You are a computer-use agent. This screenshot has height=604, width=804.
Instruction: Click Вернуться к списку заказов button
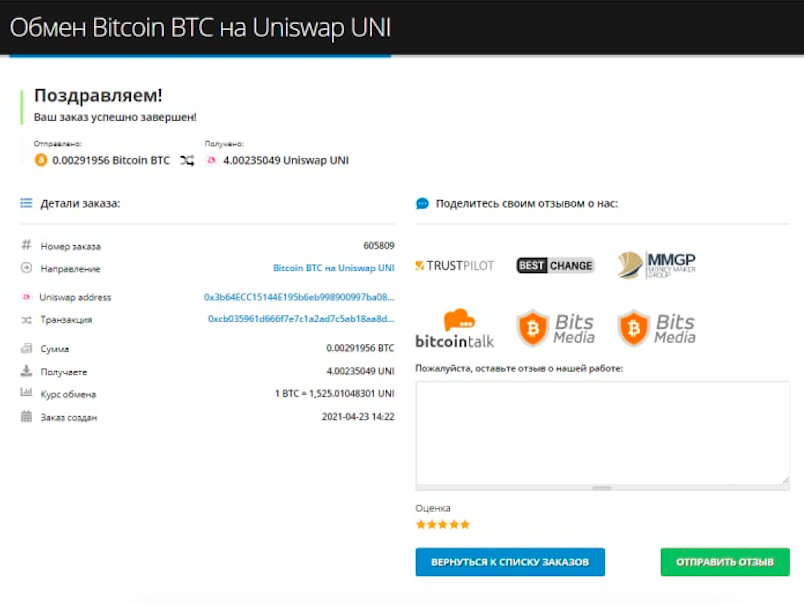point(510,562)
